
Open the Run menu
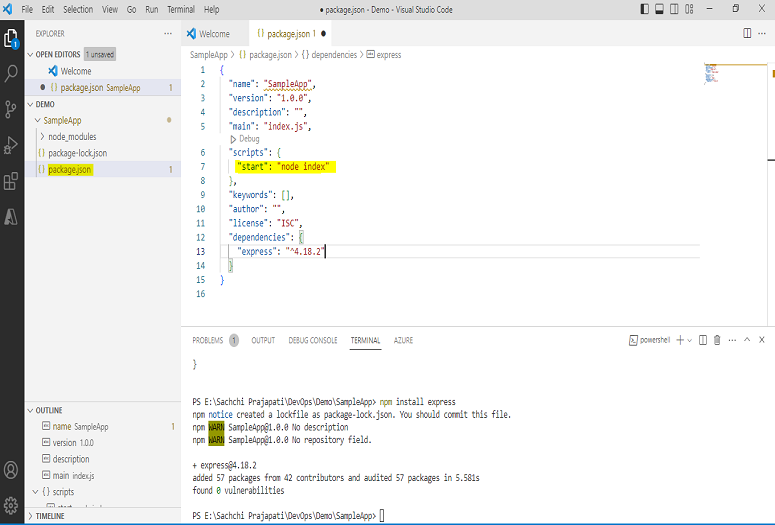pos(152,9)
